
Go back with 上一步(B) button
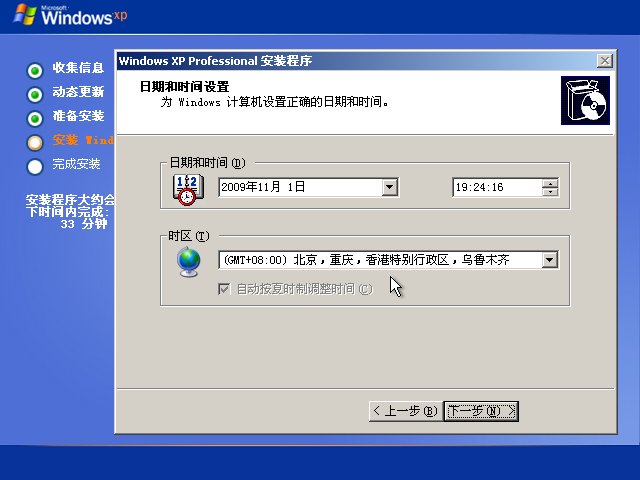405,411
